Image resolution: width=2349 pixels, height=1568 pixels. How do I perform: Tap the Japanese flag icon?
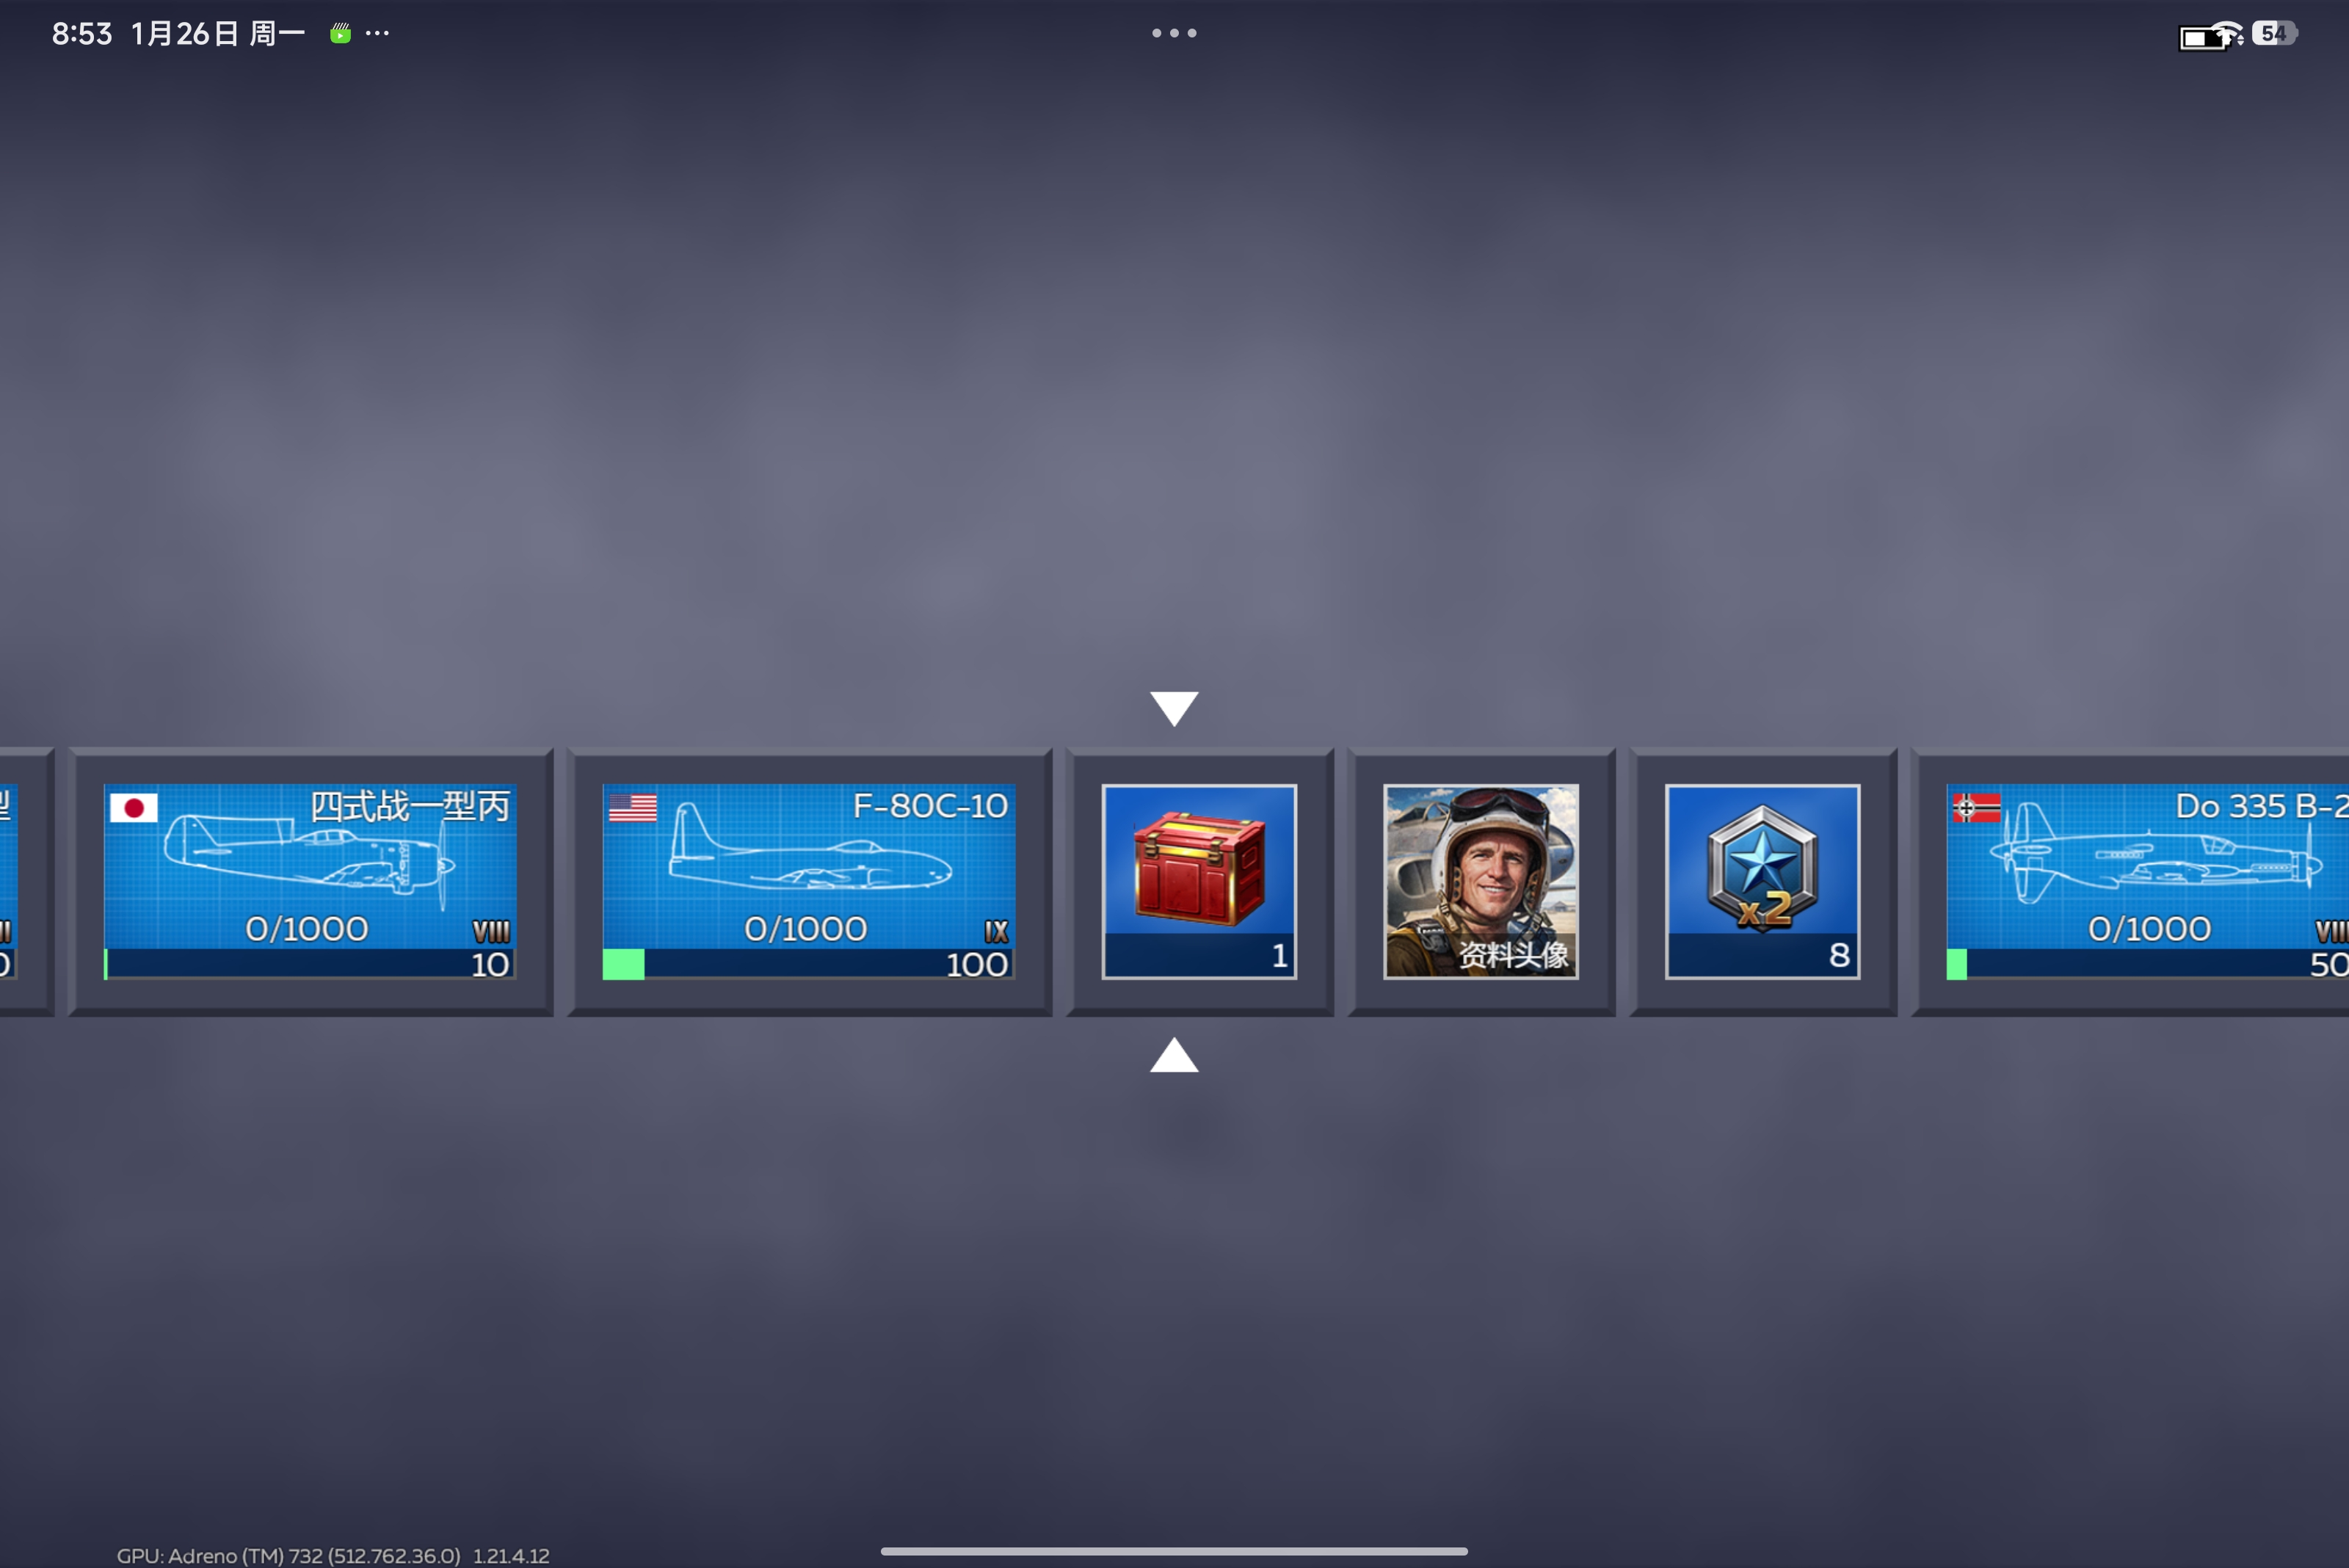134,807
